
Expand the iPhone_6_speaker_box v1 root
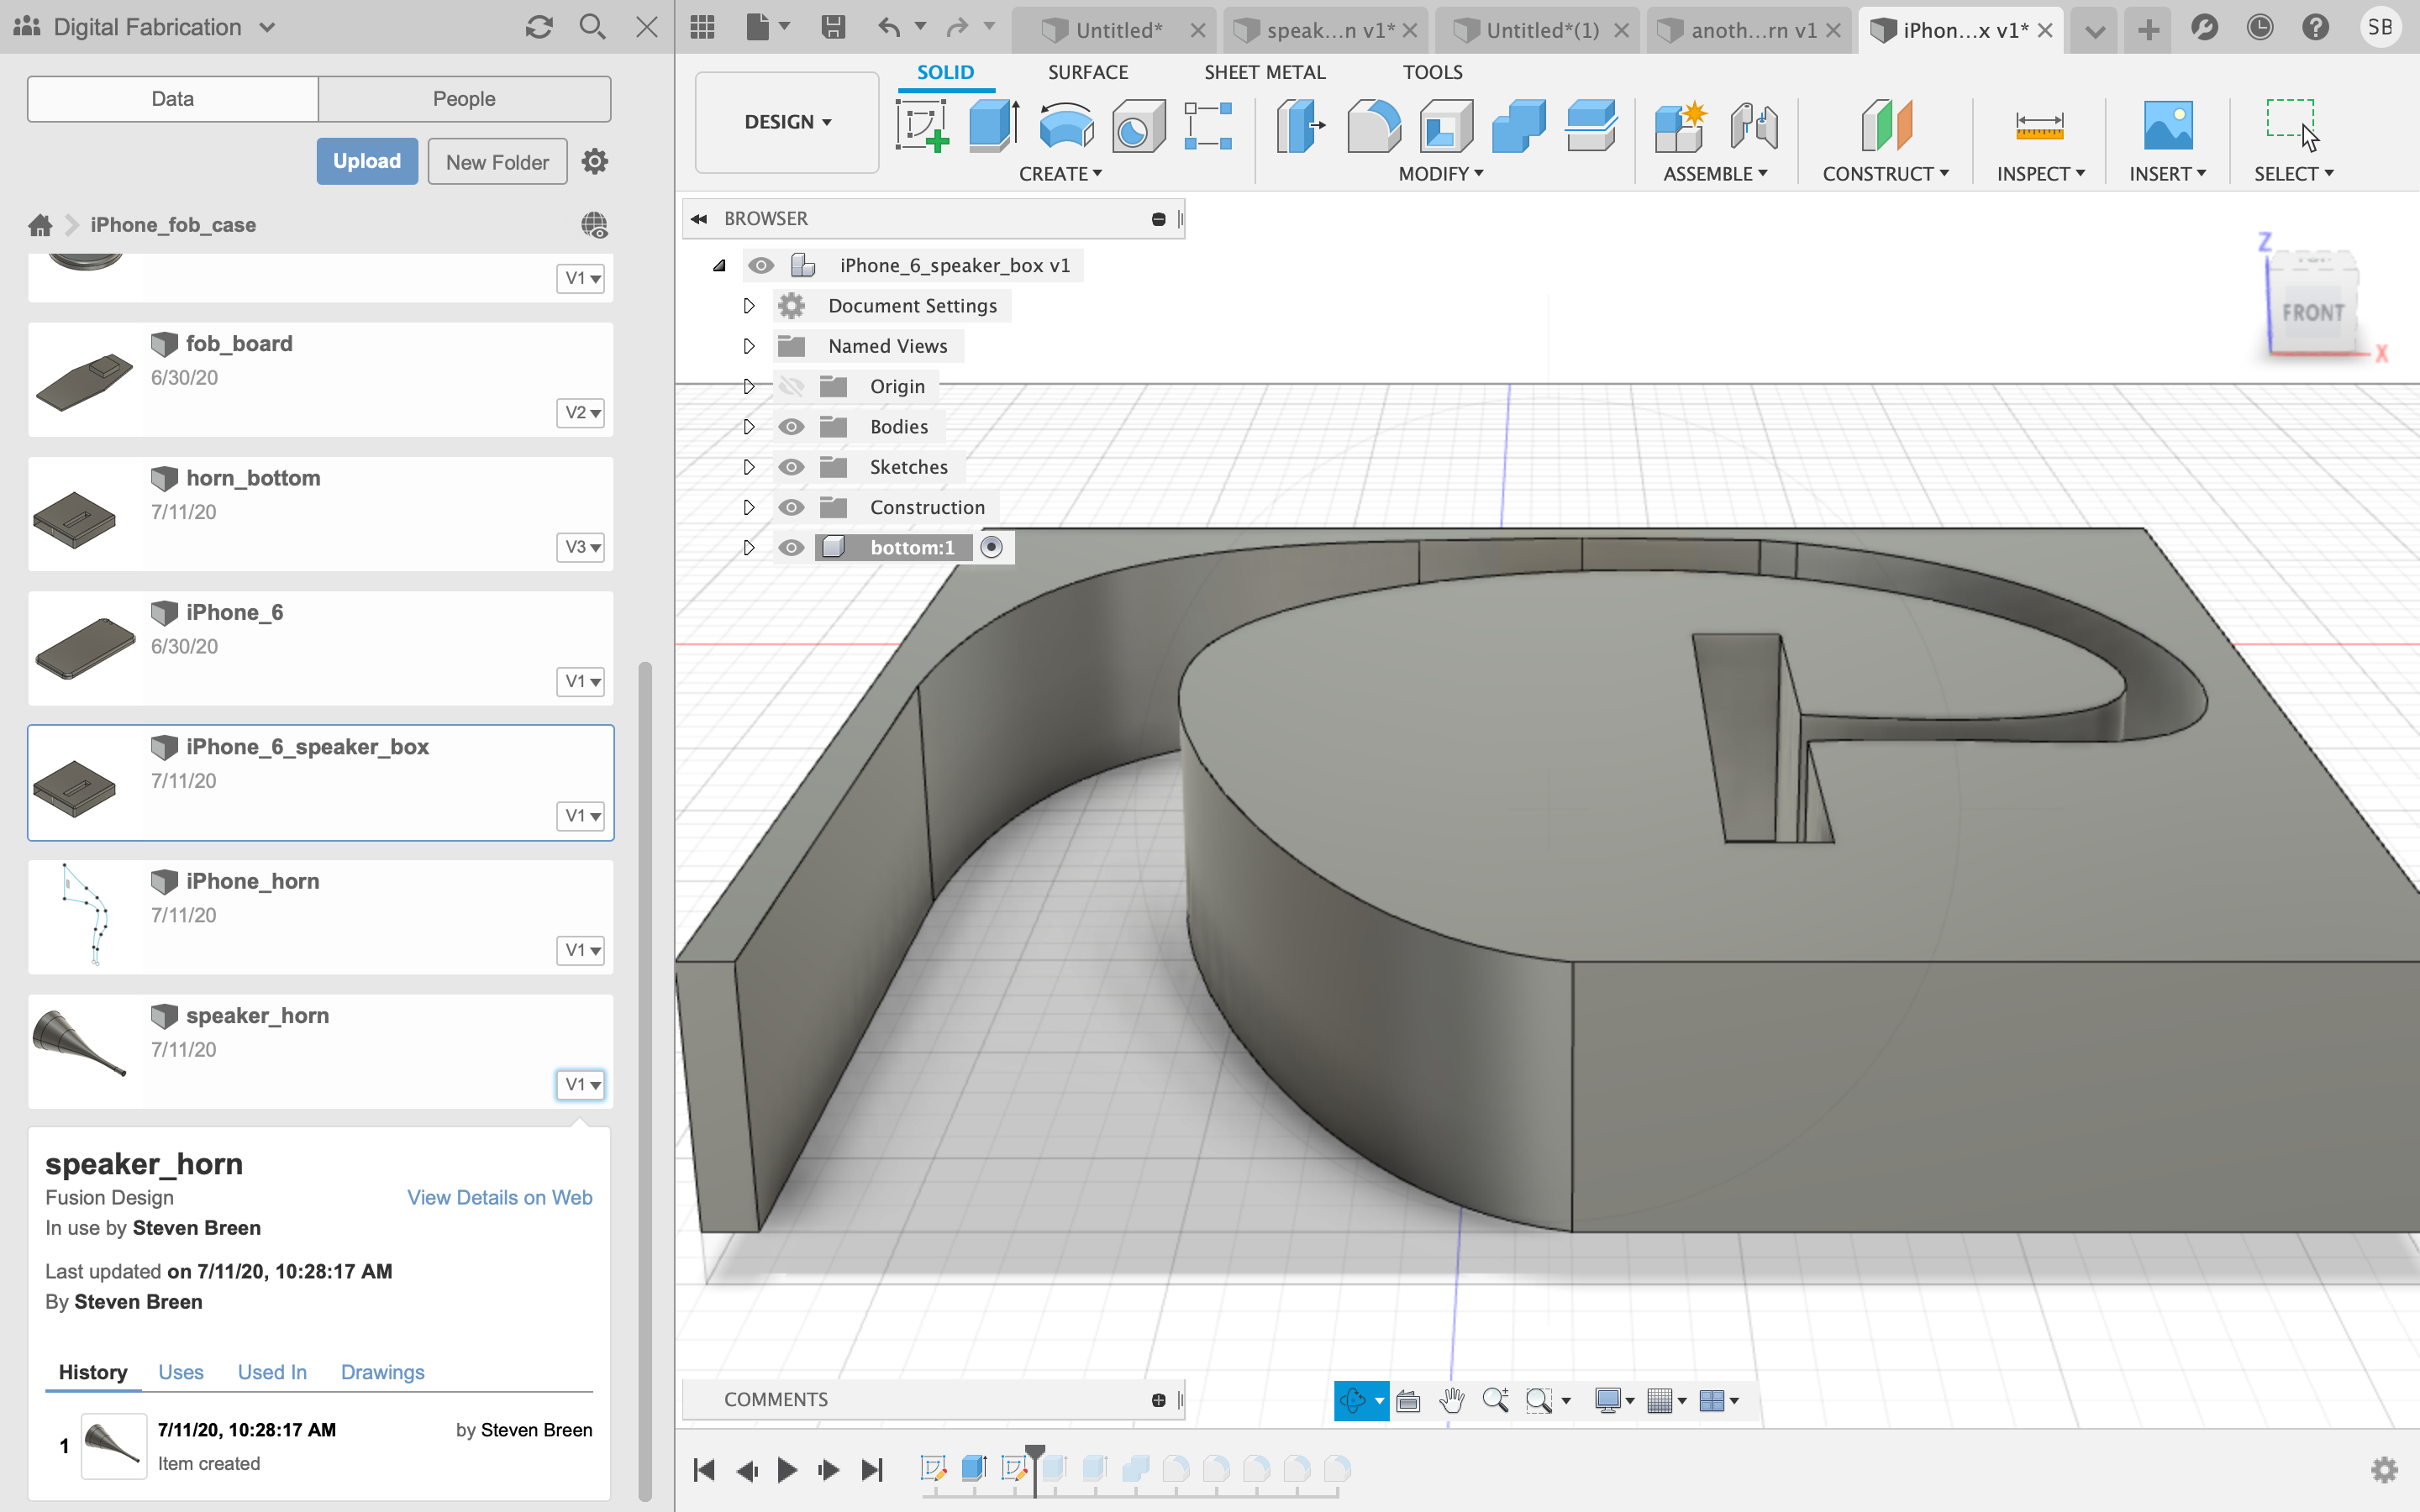(x=719, y=265)
